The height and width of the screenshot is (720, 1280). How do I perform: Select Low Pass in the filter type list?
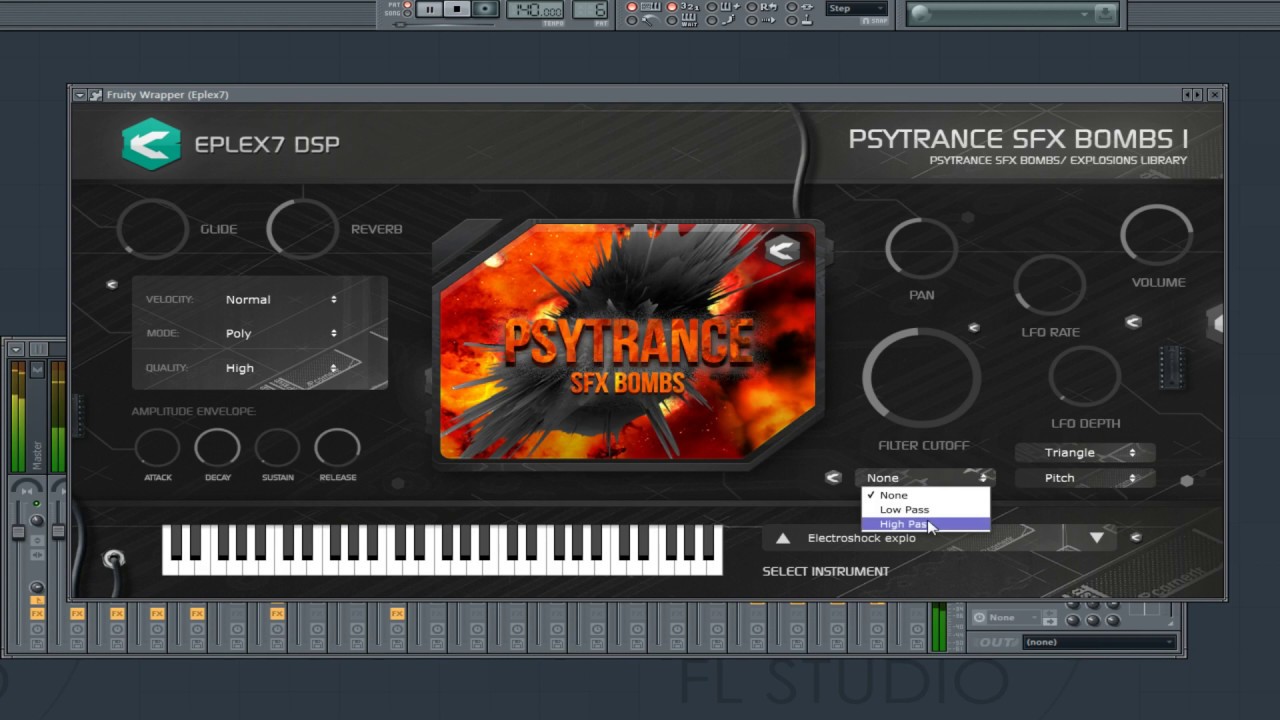pyautogui.click(x=926, y=509)
